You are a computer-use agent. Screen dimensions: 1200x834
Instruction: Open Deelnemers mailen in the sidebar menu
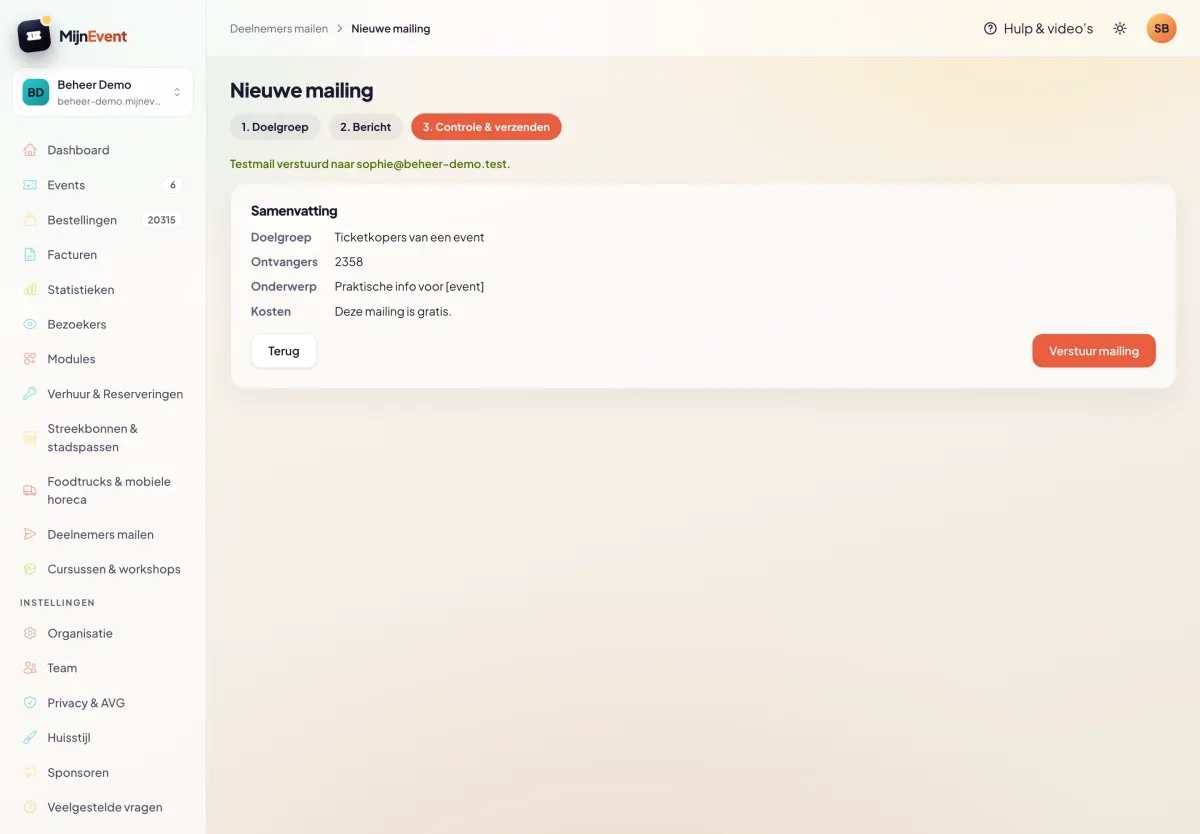pyautogui.click(x=103, y=534)
